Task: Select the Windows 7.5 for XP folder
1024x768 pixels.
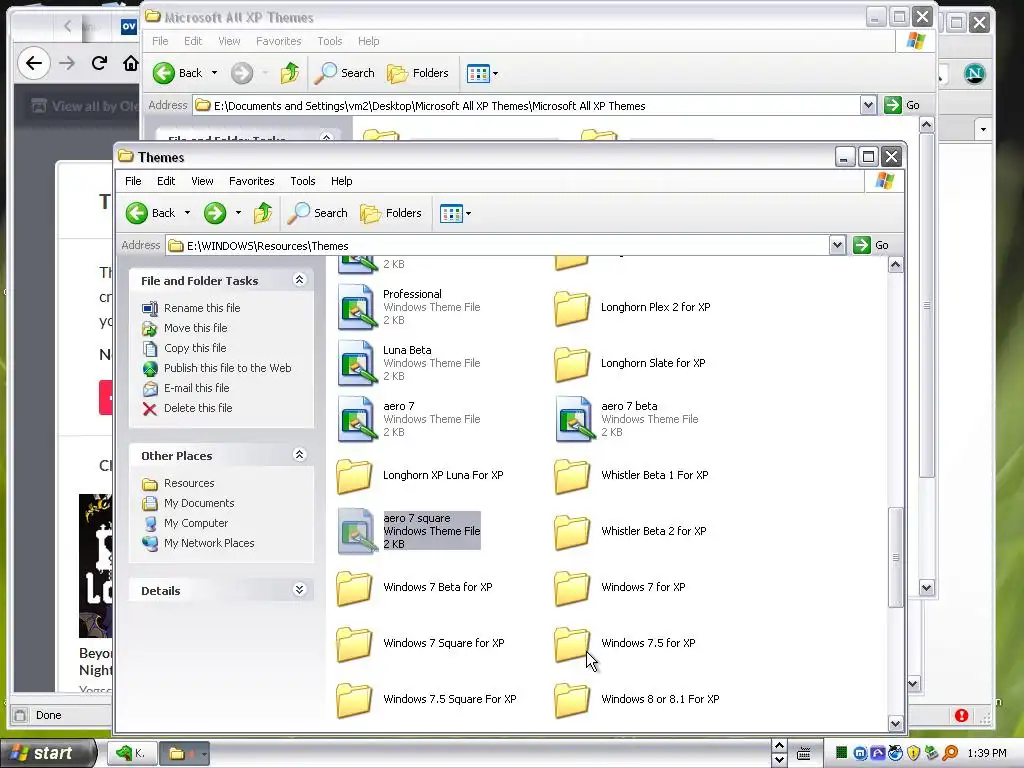Action: point(571,643)
